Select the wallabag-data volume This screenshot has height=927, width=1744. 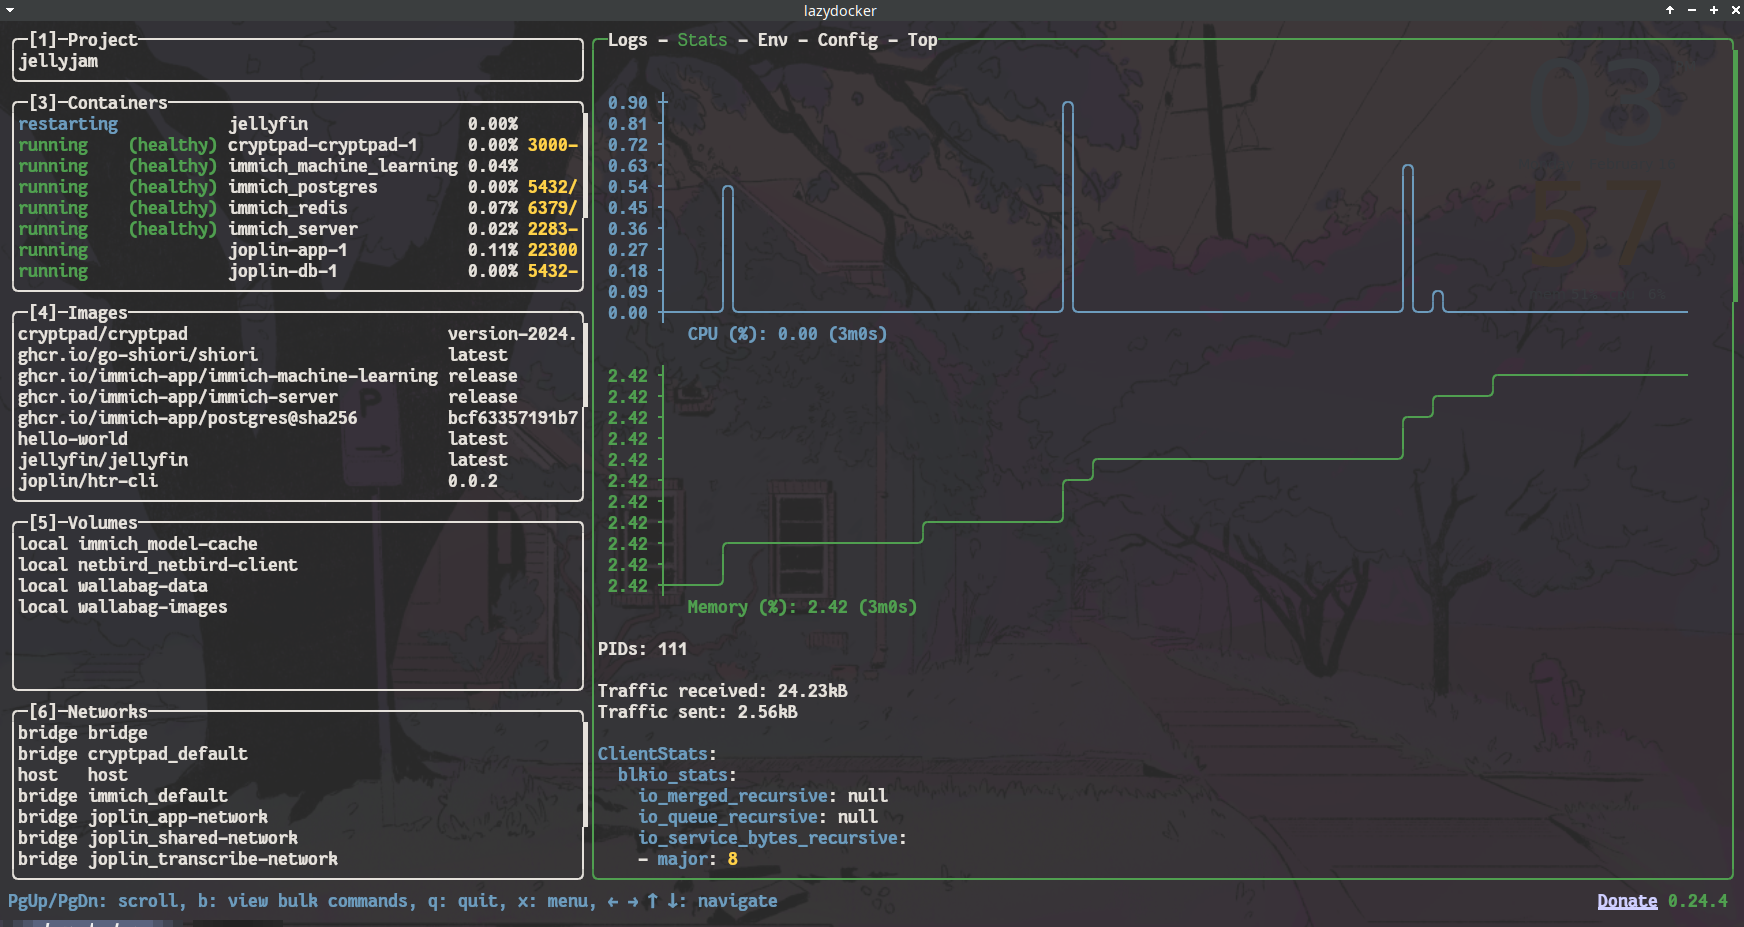point(298,586)
